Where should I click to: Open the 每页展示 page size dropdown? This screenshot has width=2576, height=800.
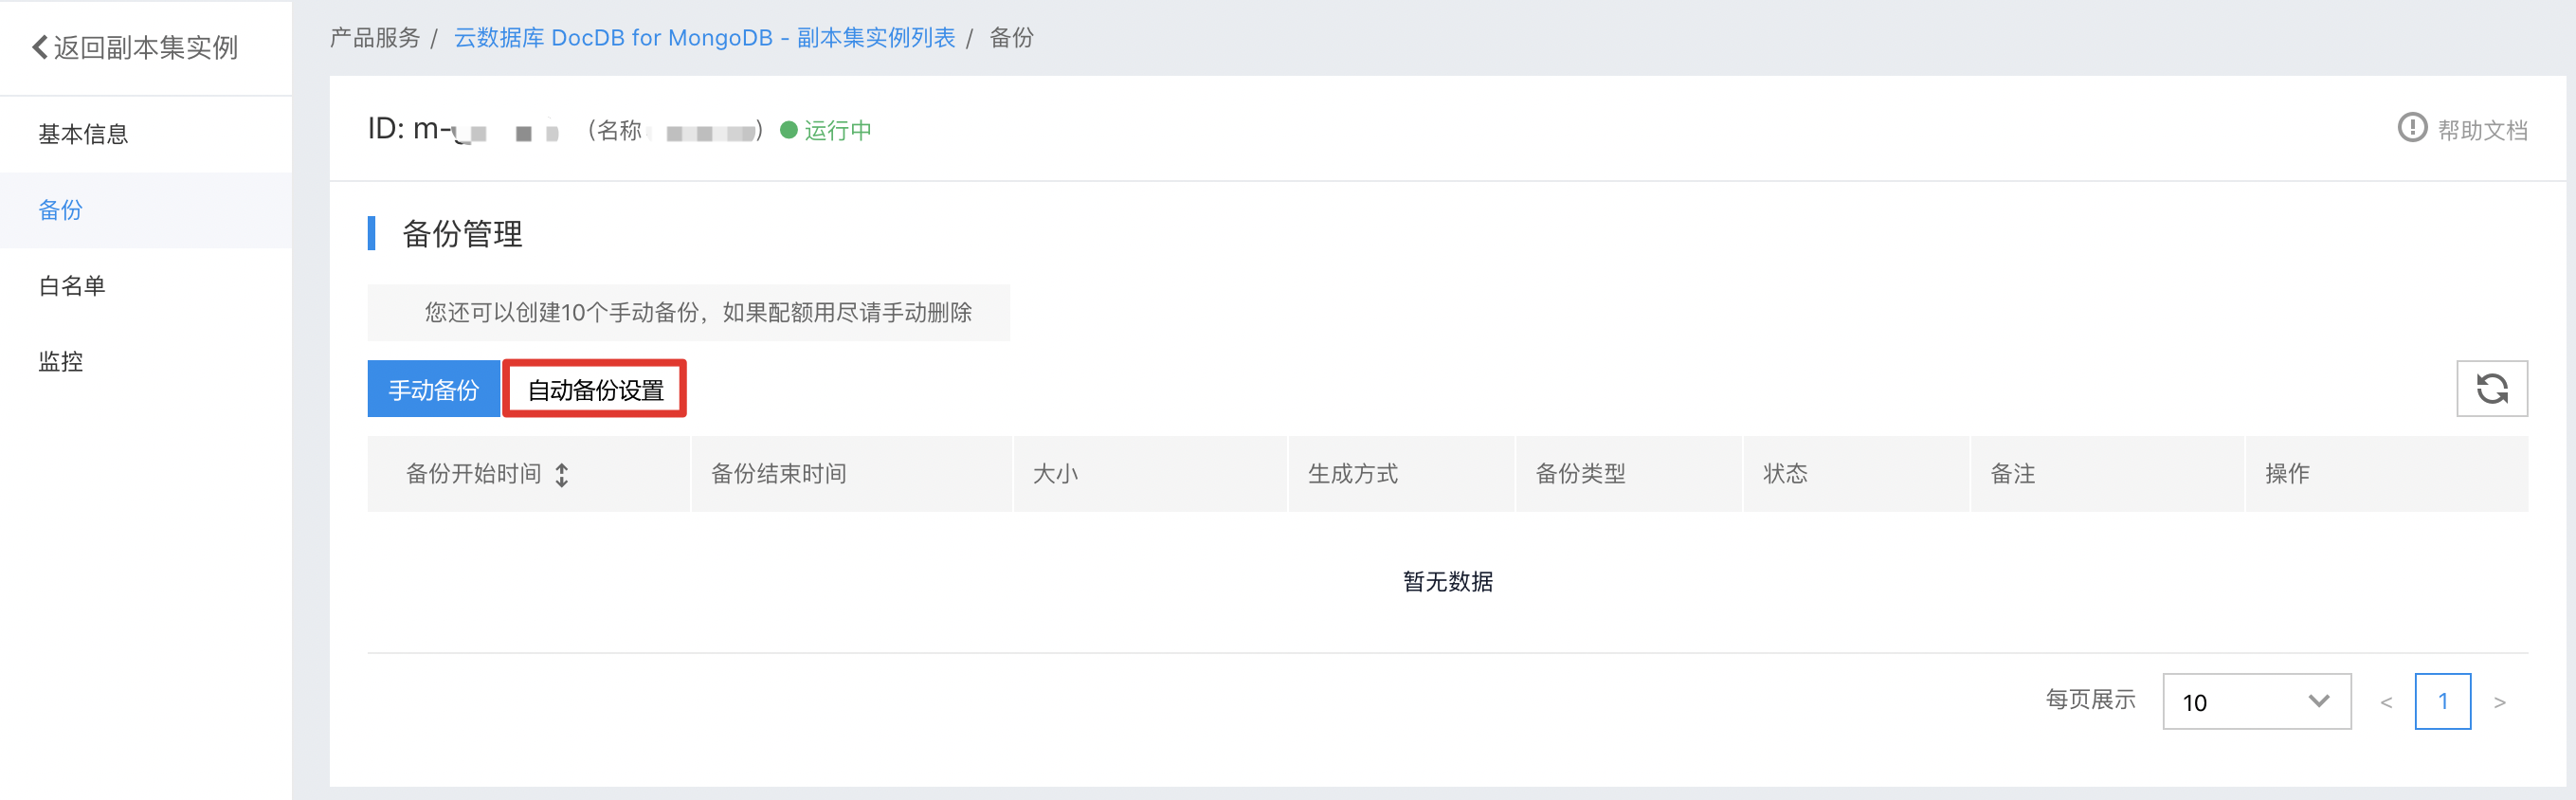point(2256,702)
